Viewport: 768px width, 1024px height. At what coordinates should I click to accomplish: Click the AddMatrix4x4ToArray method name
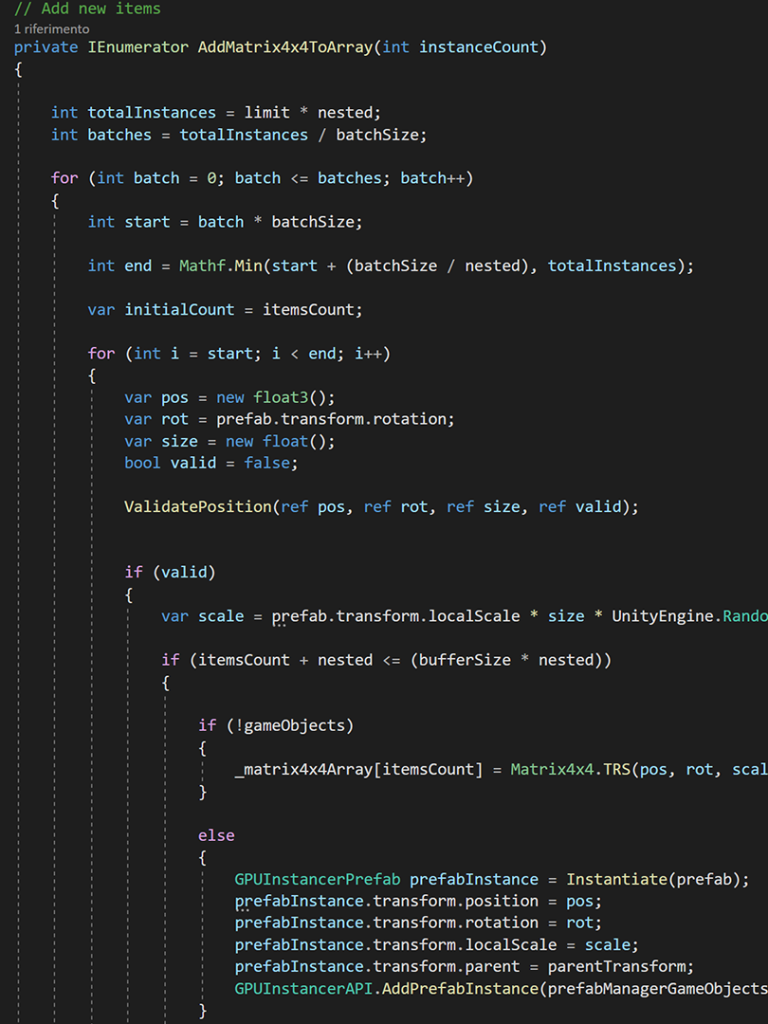(285, 48)
